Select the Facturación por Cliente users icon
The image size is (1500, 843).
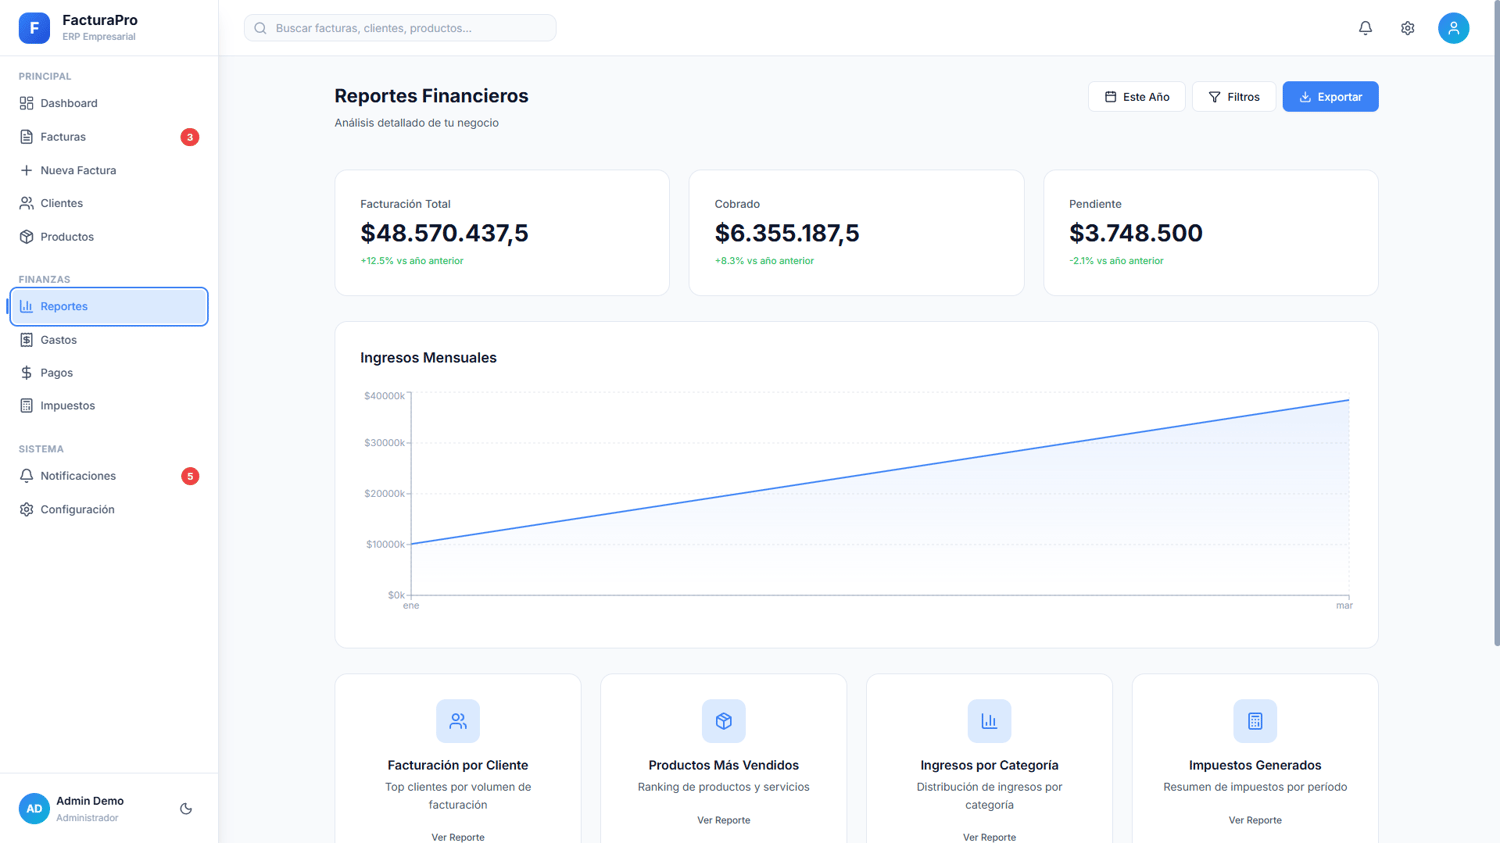[458, 721]
